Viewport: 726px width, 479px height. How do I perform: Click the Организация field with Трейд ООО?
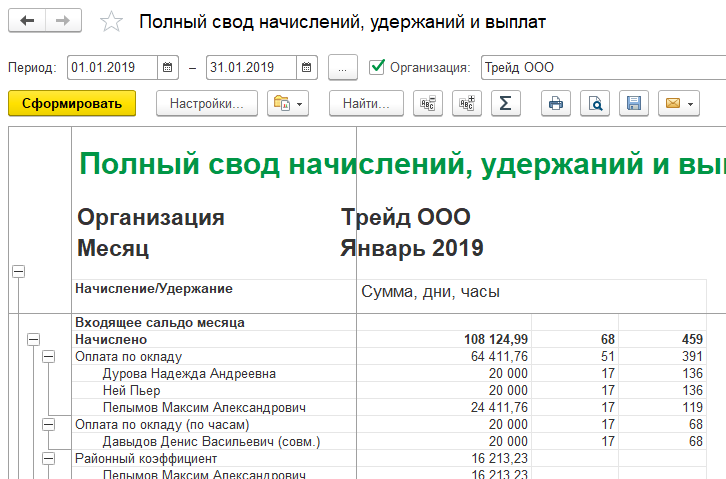click(x=603, y=68)
